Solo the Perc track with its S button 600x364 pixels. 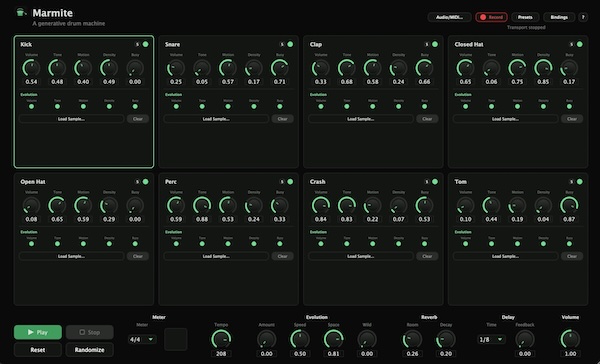pyautogui.click(x=282, y=182)
